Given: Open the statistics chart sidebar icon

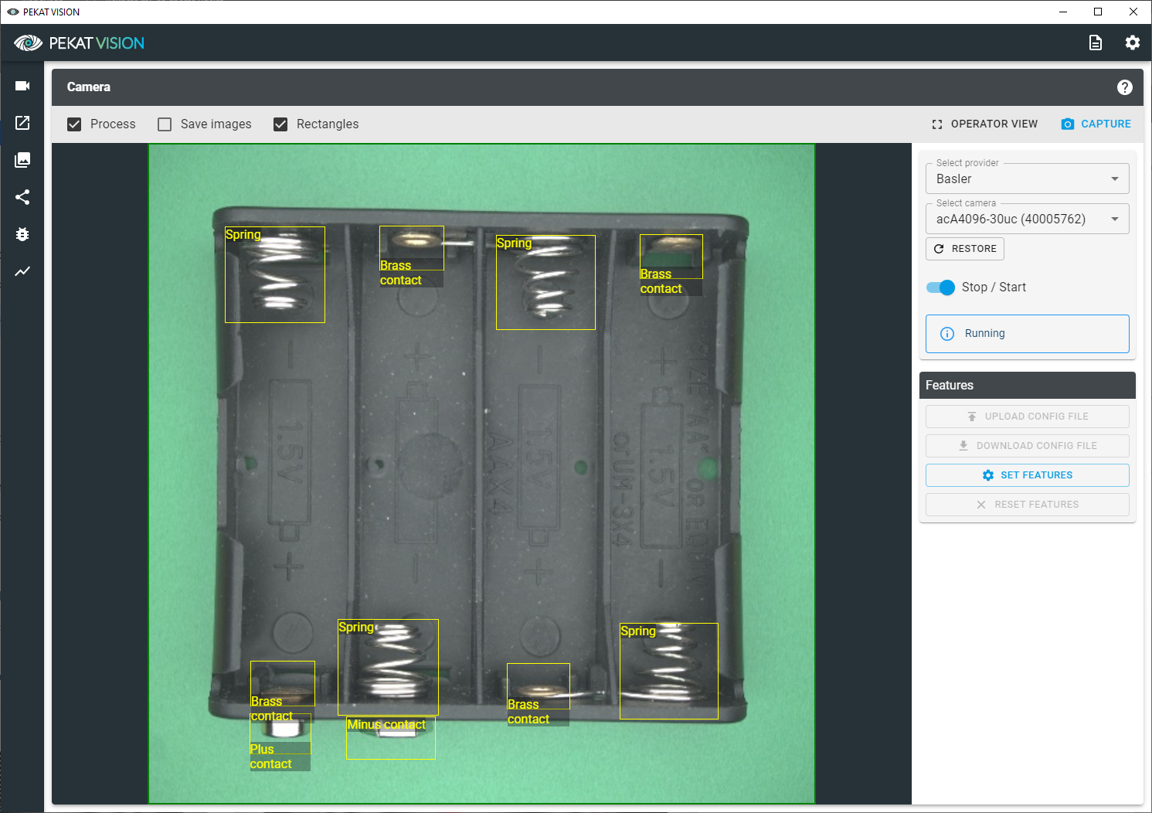Looking at the screenshot, I should (x=22, y=271).
